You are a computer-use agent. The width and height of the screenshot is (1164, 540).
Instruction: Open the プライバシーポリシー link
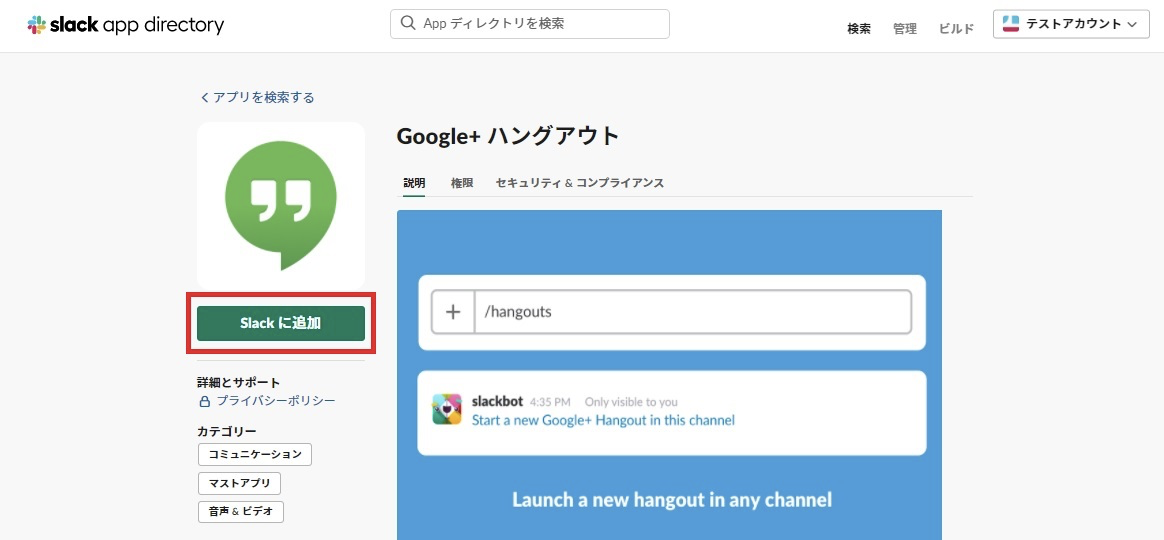pos(275,400)
